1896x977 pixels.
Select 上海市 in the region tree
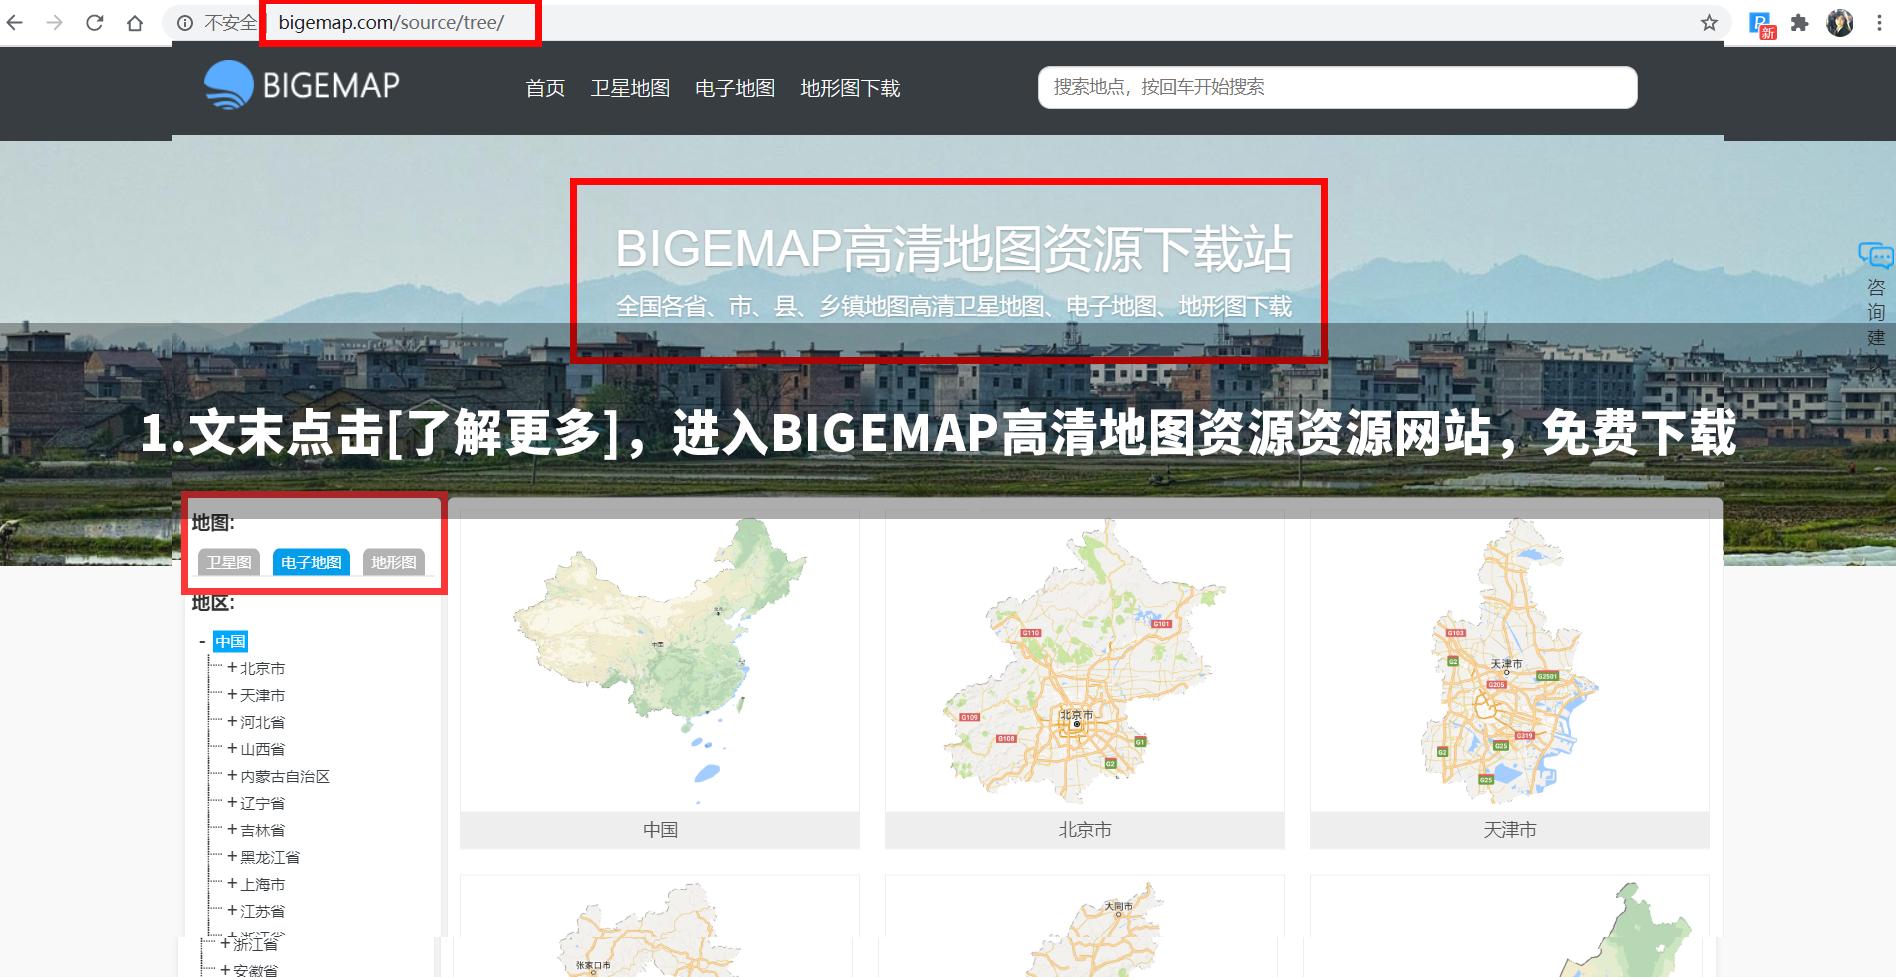[262, 884]
